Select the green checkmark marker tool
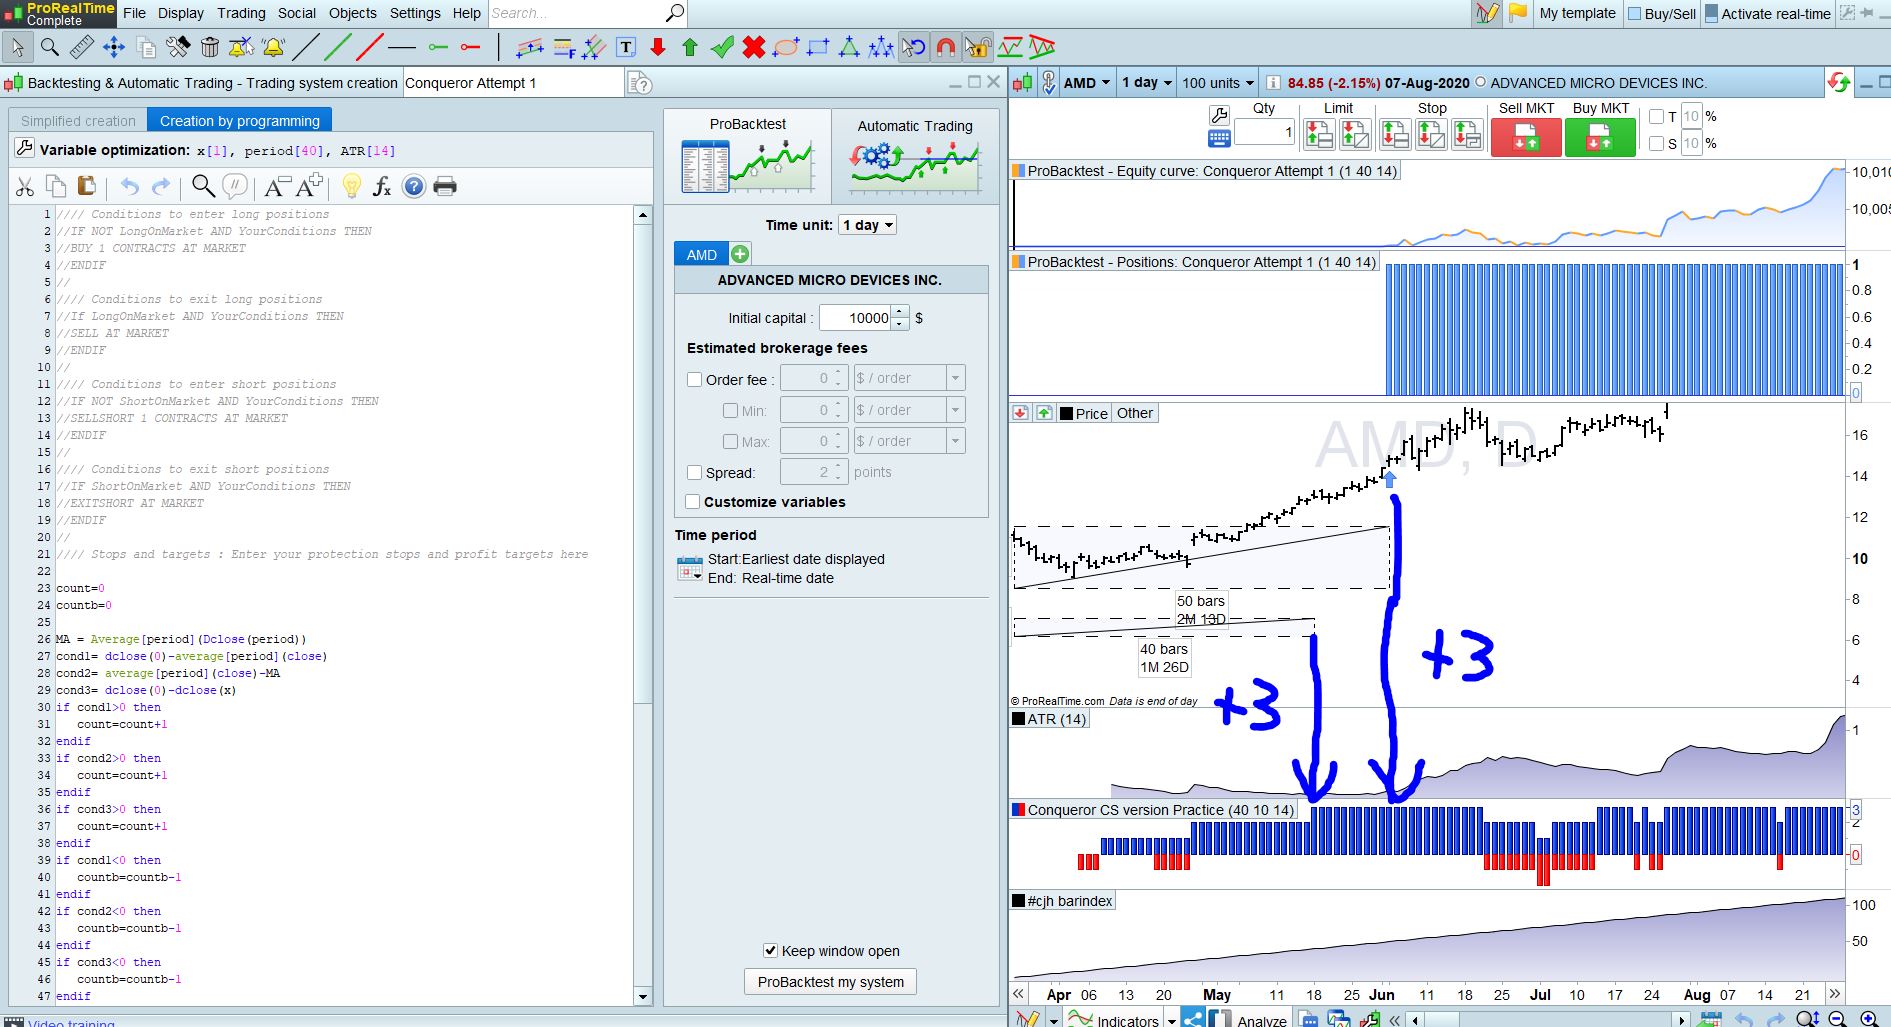This screenshot has height=1027, width=1891. [x=722, y=47]
